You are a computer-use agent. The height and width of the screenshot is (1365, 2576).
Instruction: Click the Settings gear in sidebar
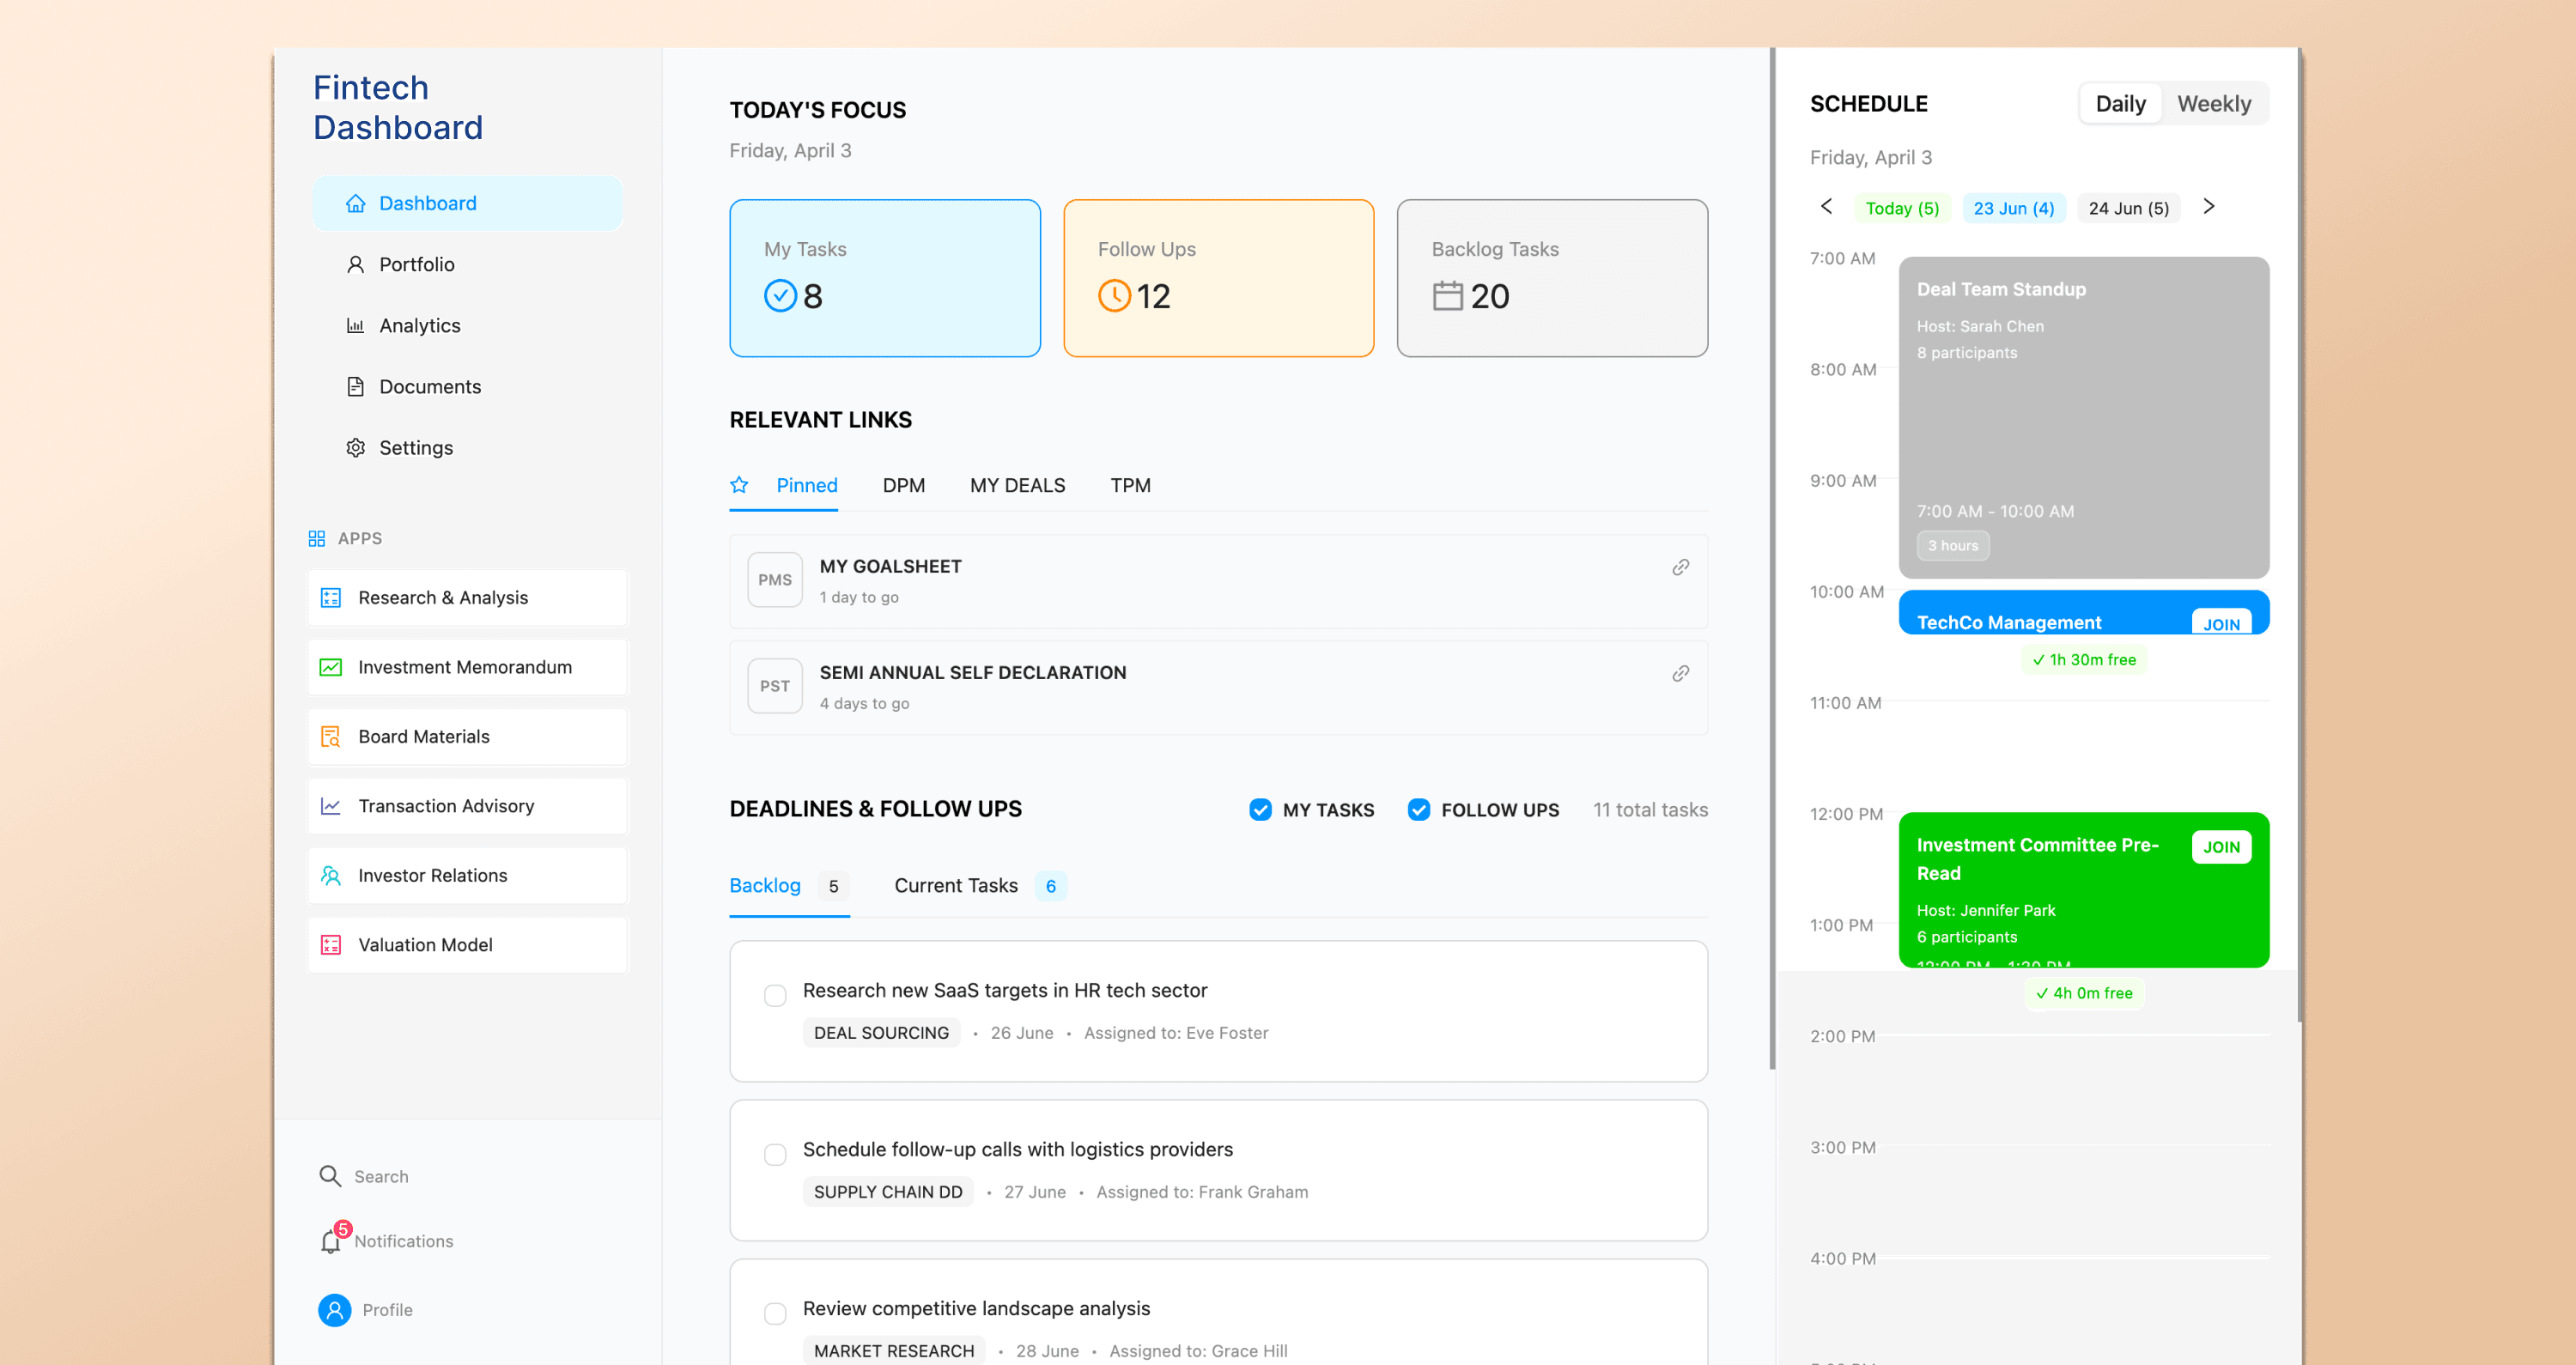tap(355, 448)
